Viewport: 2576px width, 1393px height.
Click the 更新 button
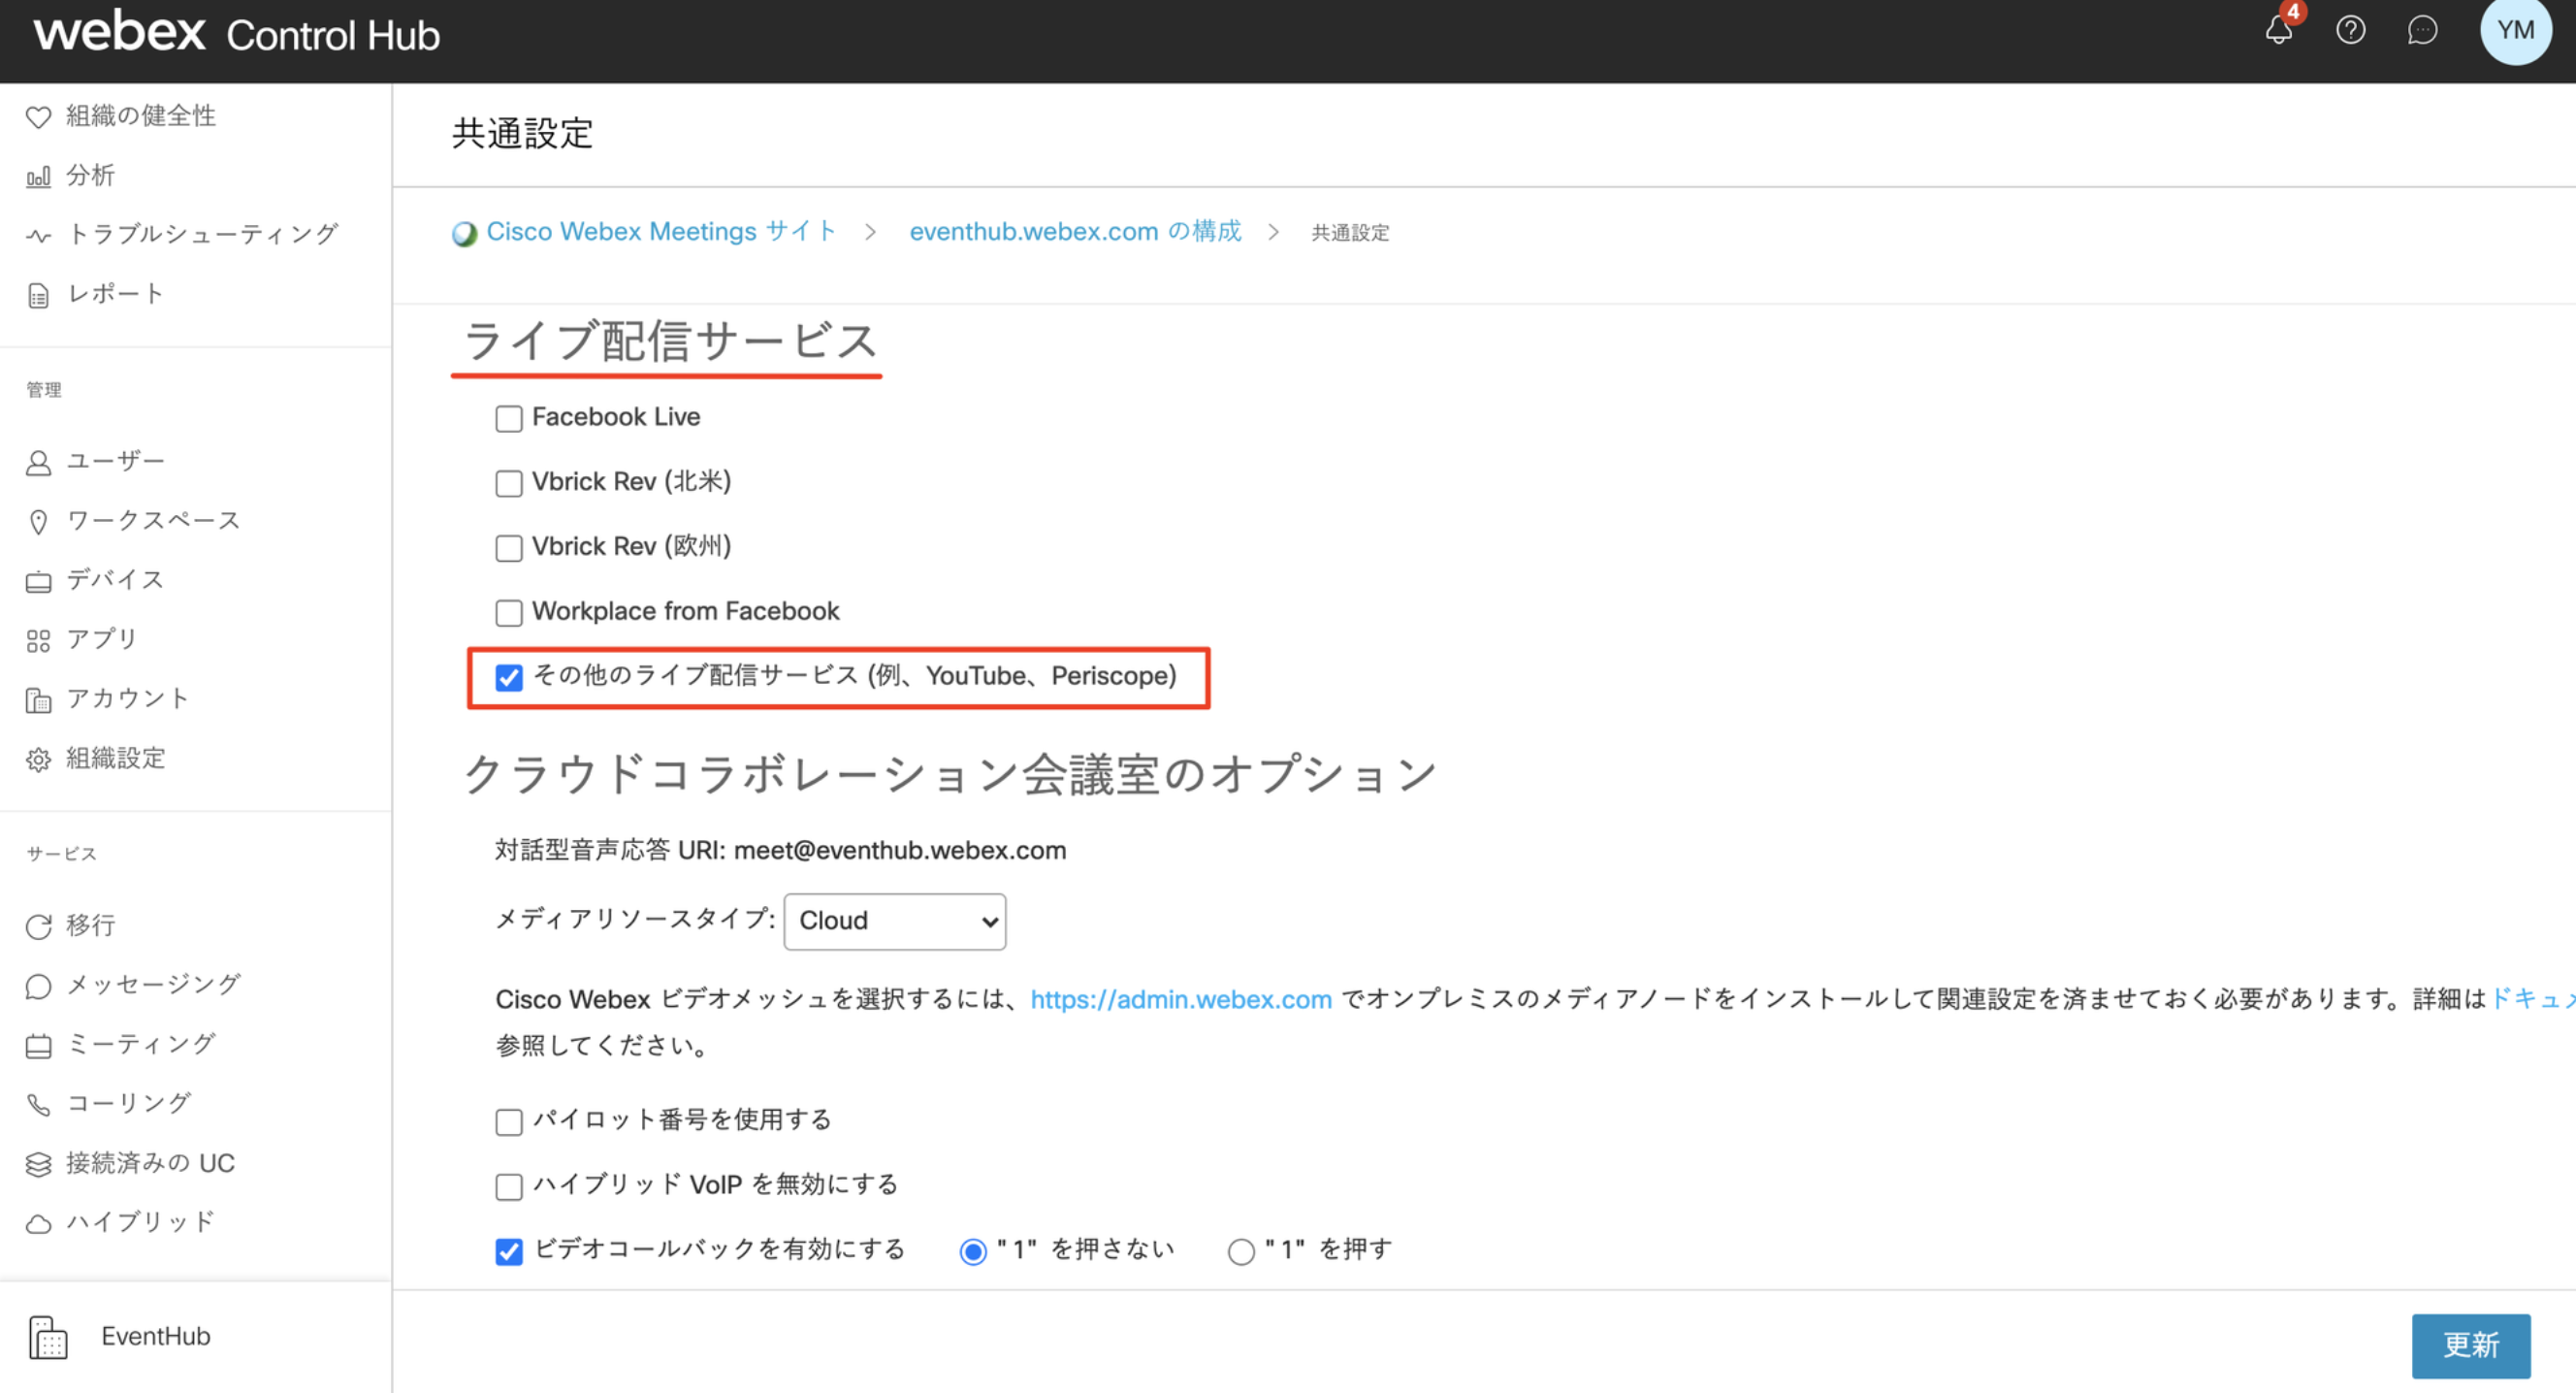pyautogui.click(x=2470, y=1345)
